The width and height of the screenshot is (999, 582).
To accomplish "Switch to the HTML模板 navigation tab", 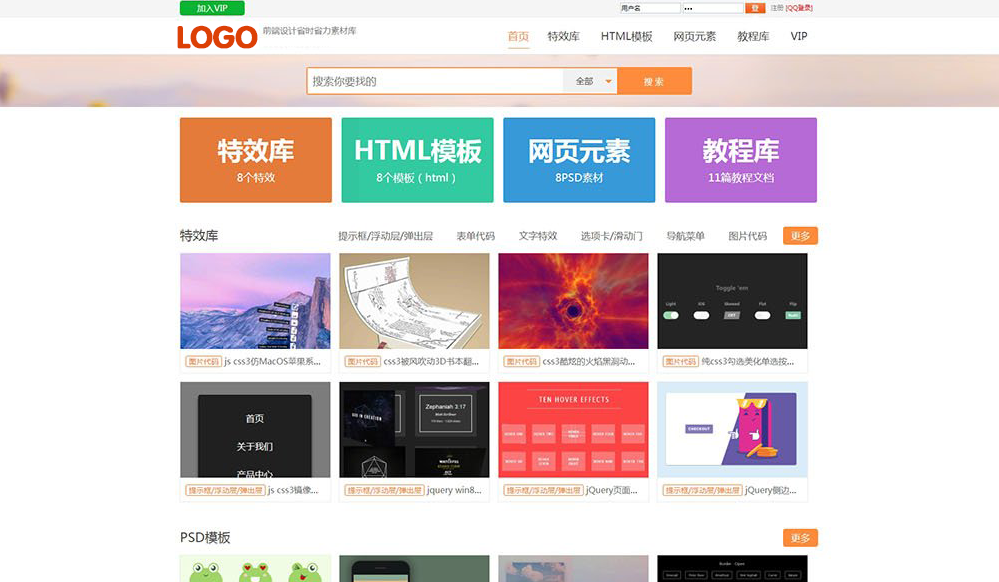I will [x=626, y=37].
